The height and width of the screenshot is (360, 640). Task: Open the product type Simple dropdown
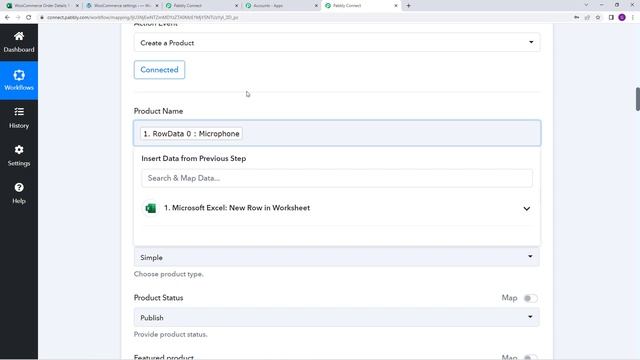pos(337,257)
